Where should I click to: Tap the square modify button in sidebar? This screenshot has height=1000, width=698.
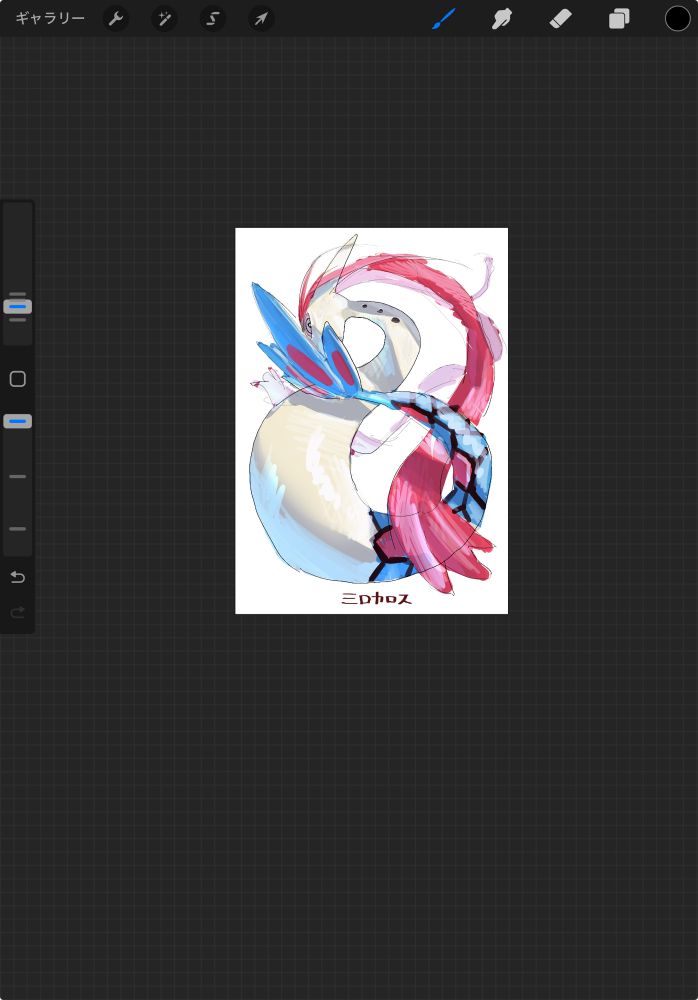(18, 379)
